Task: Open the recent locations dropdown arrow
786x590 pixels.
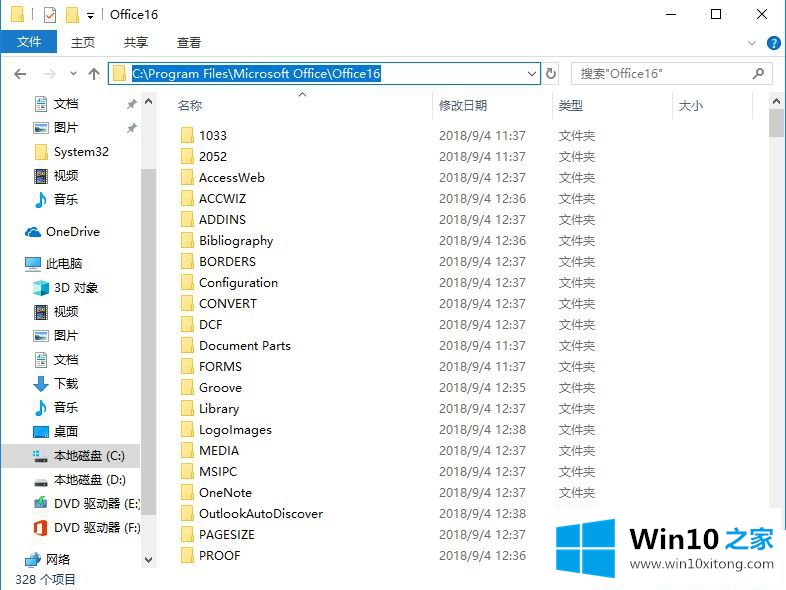Action: point(73,74)
